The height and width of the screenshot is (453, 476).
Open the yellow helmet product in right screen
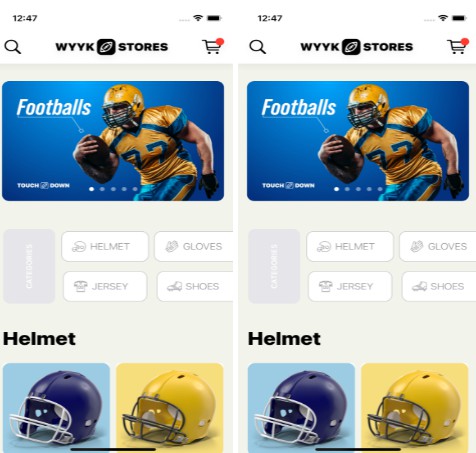(x=415, y=408)
